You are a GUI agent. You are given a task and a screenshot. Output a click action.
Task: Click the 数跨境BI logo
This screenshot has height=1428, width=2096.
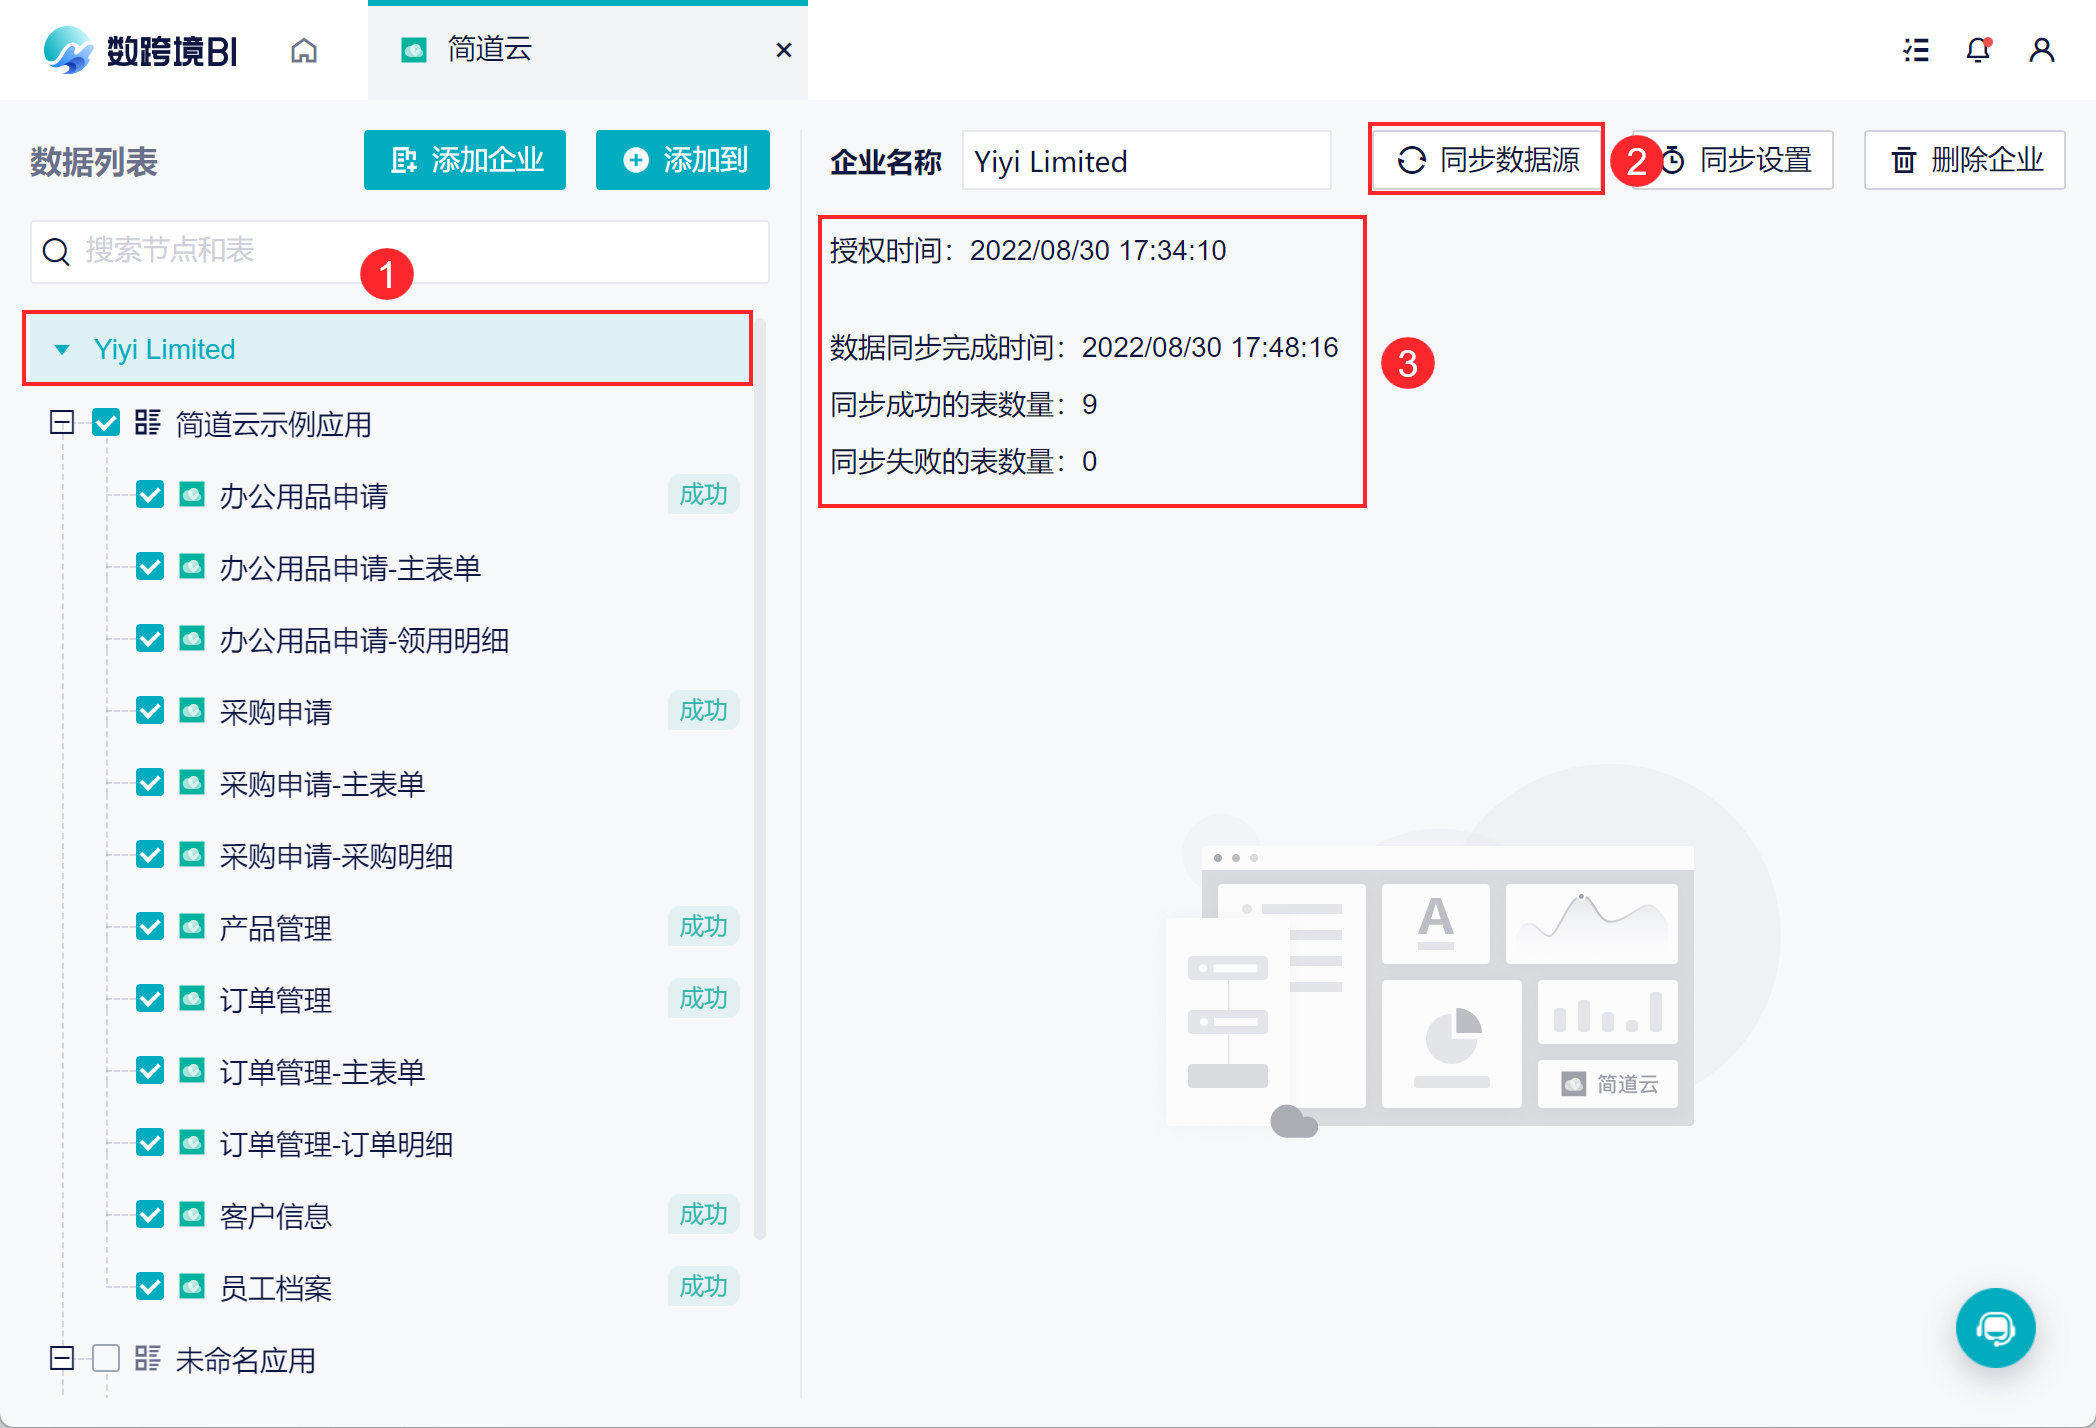(x=141, y=50)
